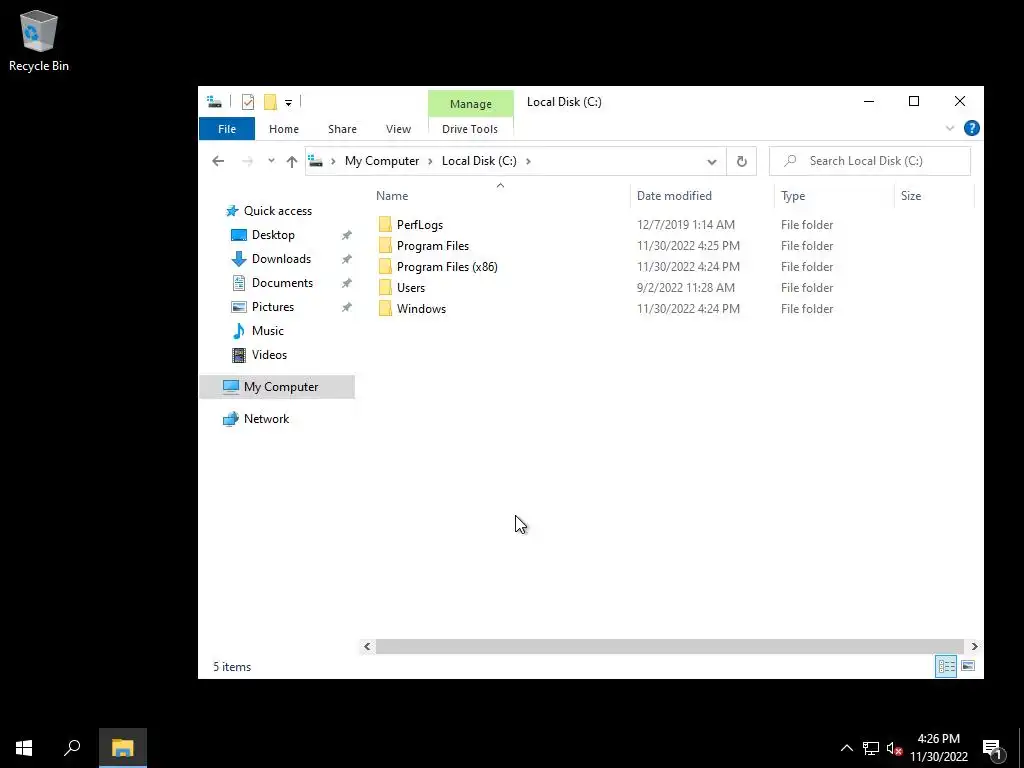This screenshot has height=768, width=1024.
Task: Open Pictures in the navigation pane
Action: (273, 307)
